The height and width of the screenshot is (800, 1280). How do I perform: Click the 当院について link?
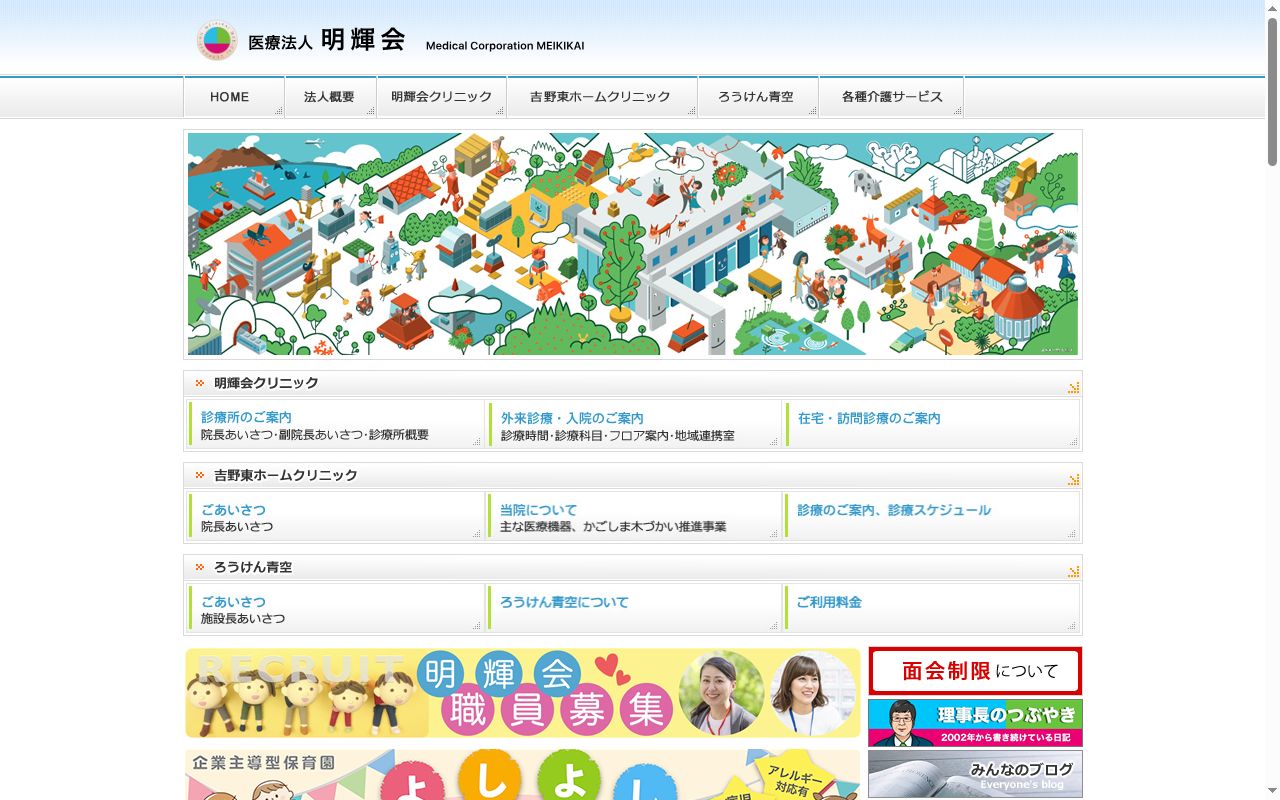point(538,509)
